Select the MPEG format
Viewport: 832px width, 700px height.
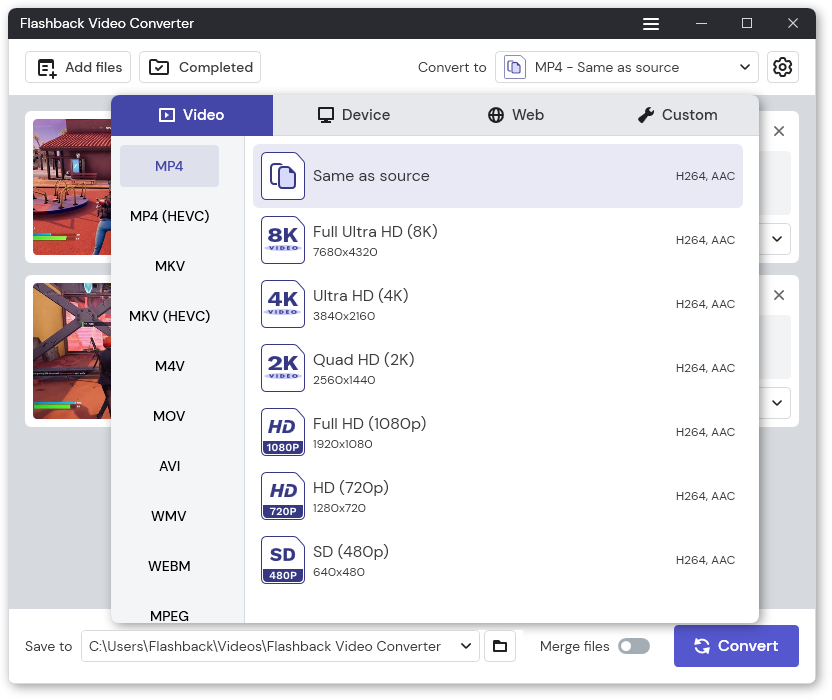[x=169, y=616]
